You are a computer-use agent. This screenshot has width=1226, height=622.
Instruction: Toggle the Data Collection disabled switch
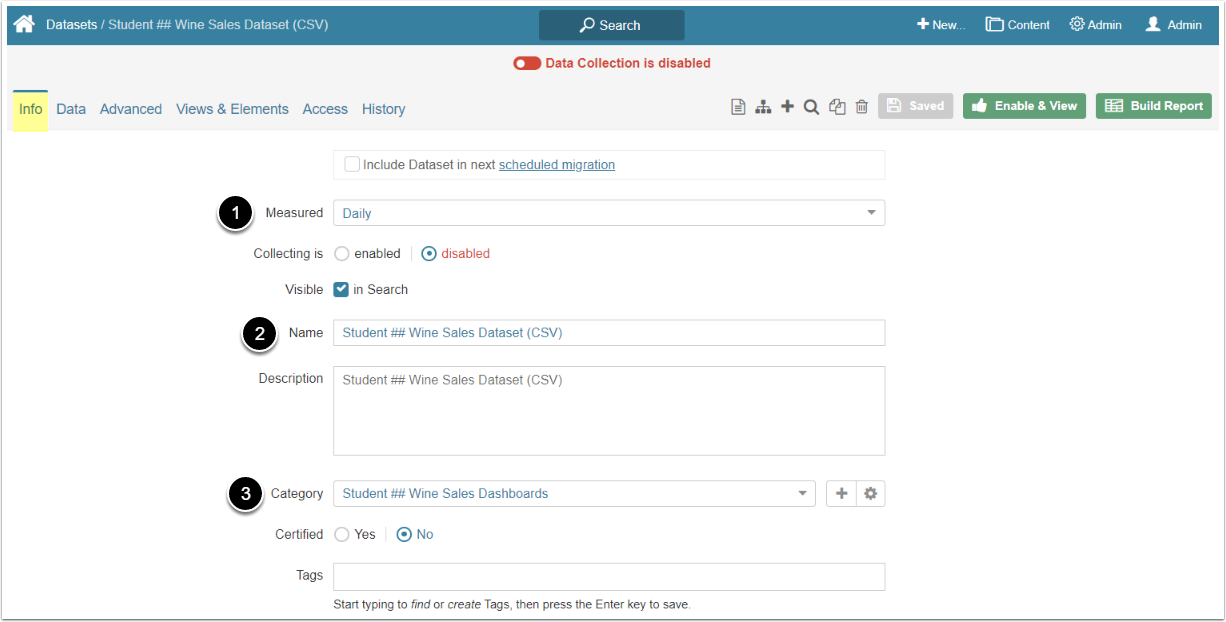[x=527, y=63]
